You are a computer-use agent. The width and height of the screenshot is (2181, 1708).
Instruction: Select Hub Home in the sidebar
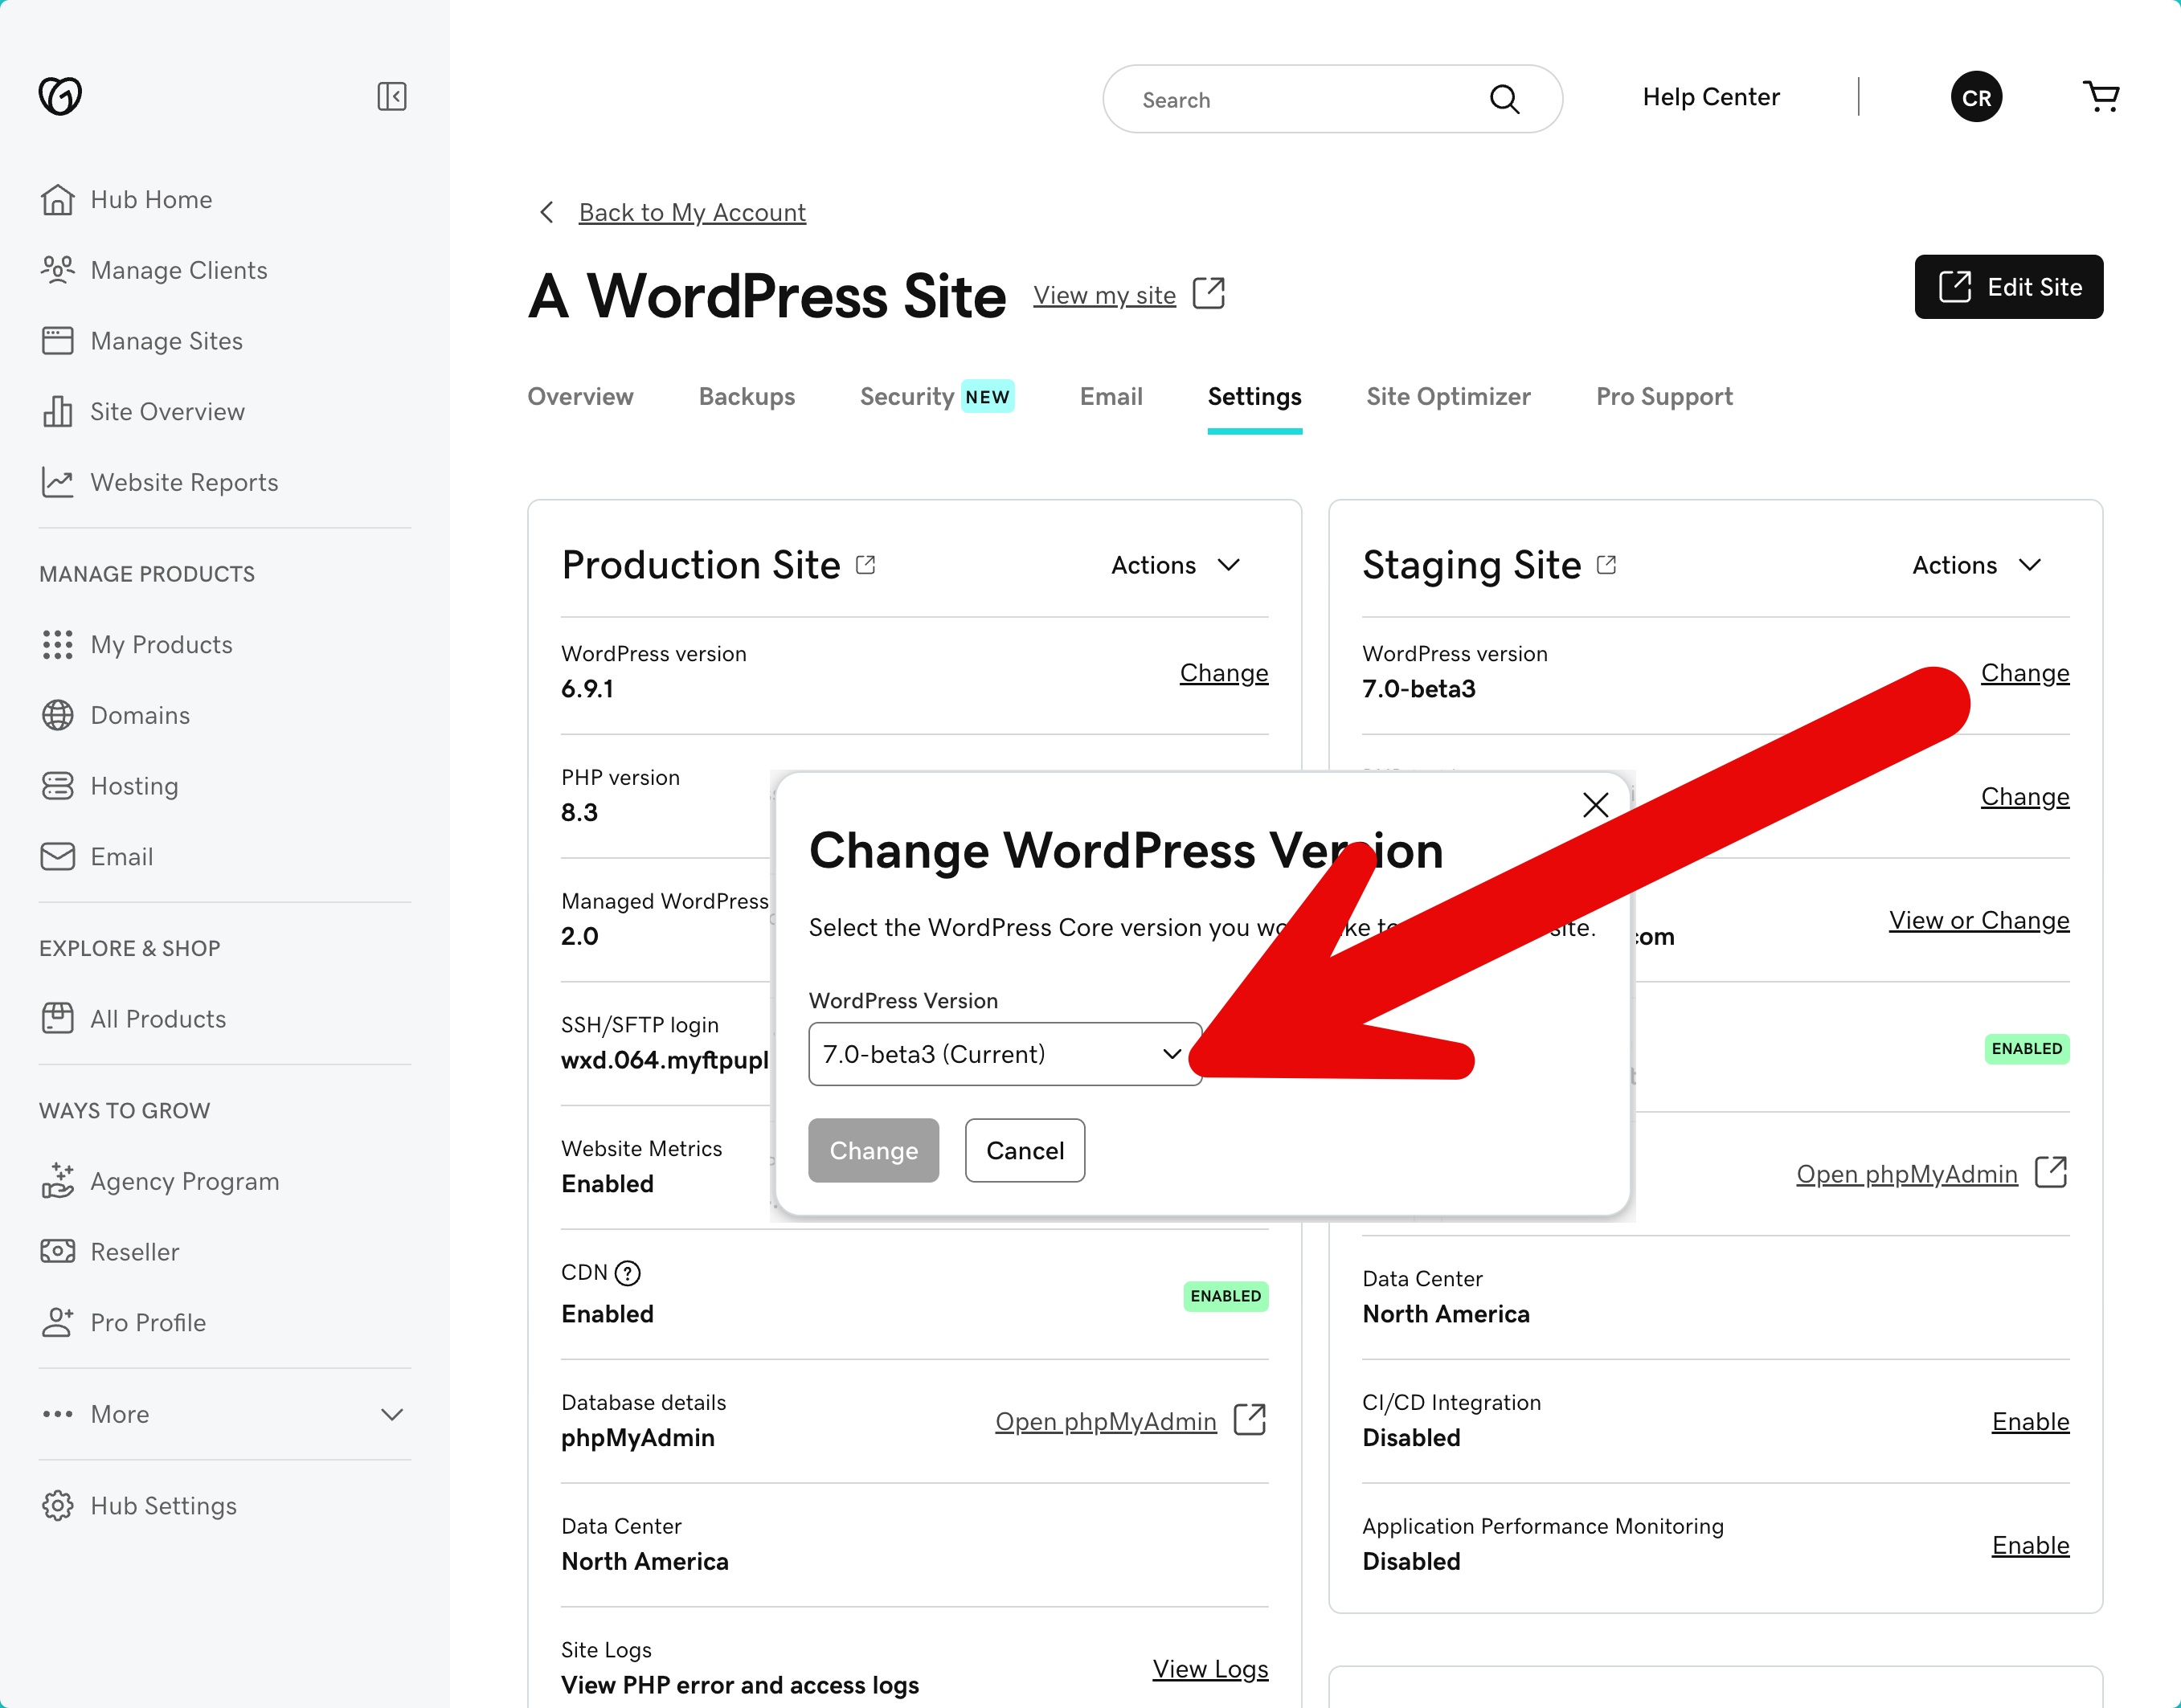coord(150,199)
